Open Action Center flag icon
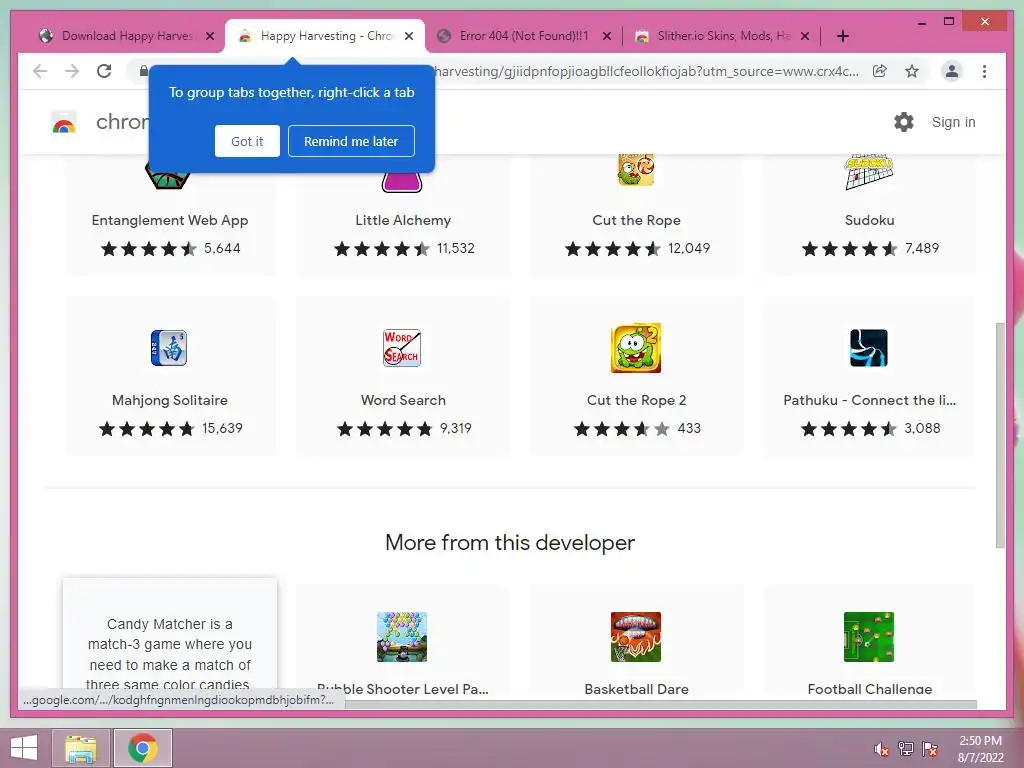This screenshot has width=1024, height=768. [x=930, y=749]
